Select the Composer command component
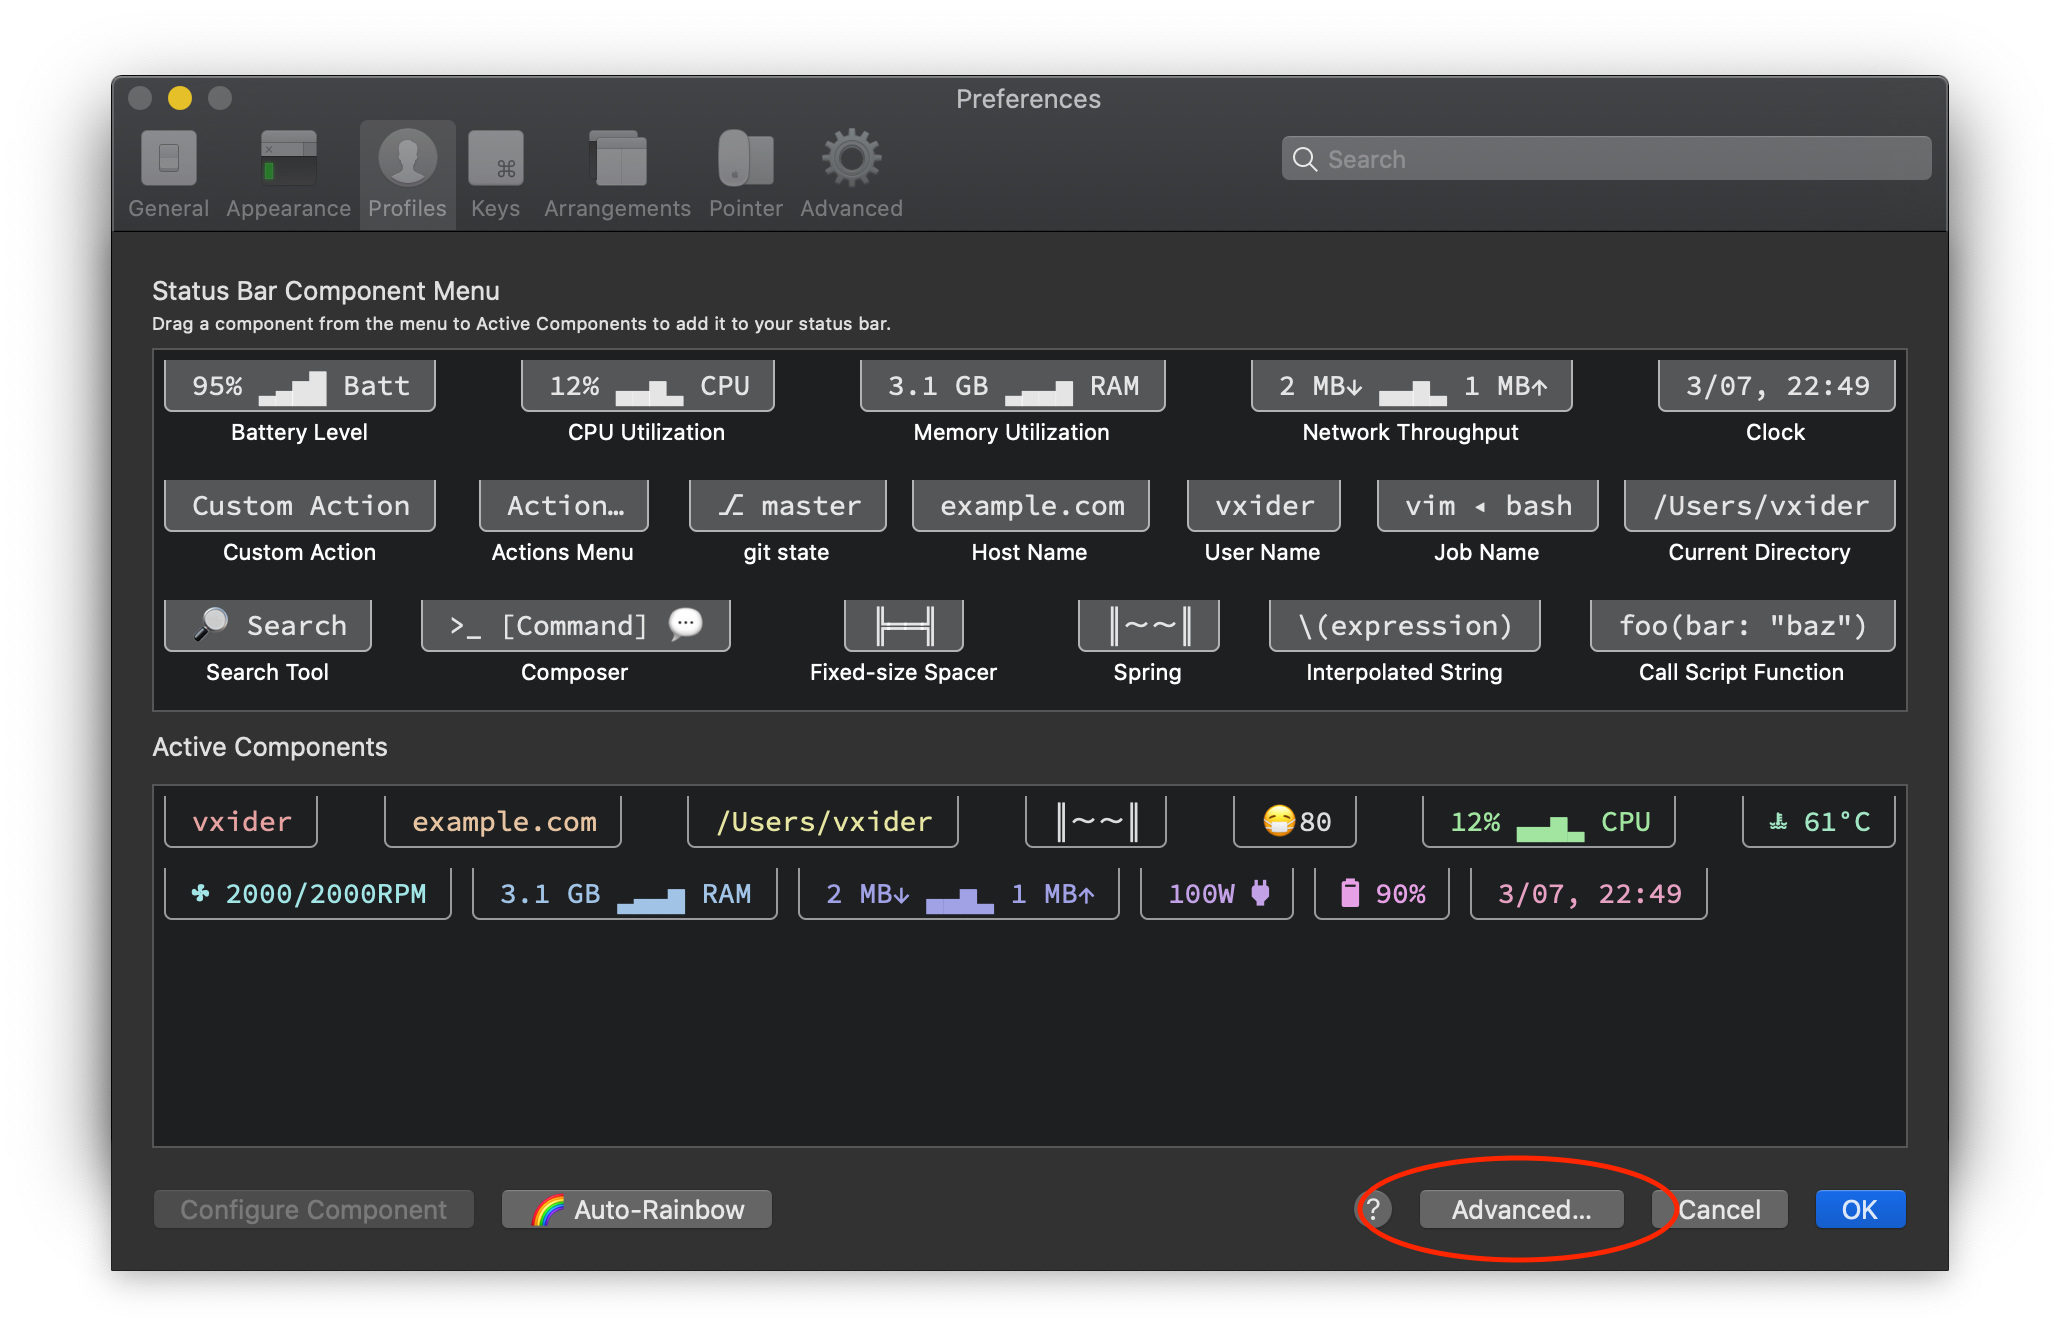The image size is (2060, 1324). [575, 626]
